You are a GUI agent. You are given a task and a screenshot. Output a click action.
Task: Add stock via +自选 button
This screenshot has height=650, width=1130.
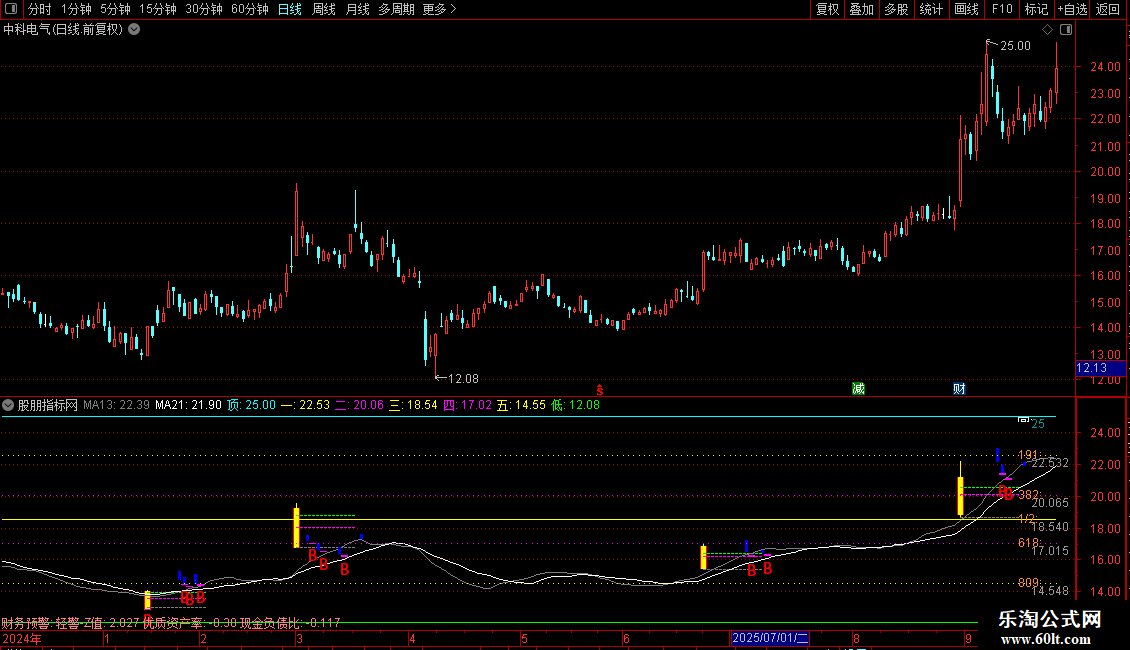(1071, 10)
